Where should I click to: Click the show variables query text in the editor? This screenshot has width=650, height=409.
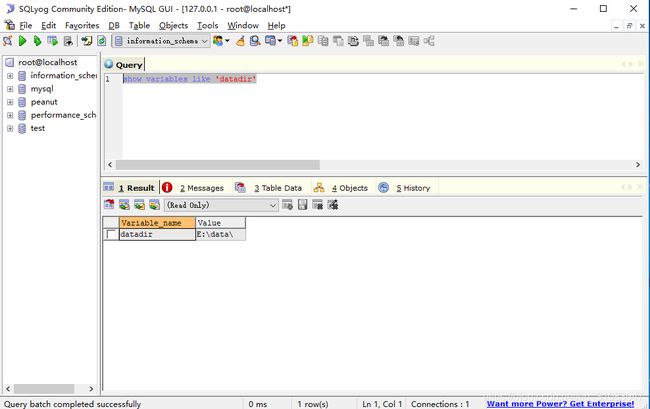(190, 79)
